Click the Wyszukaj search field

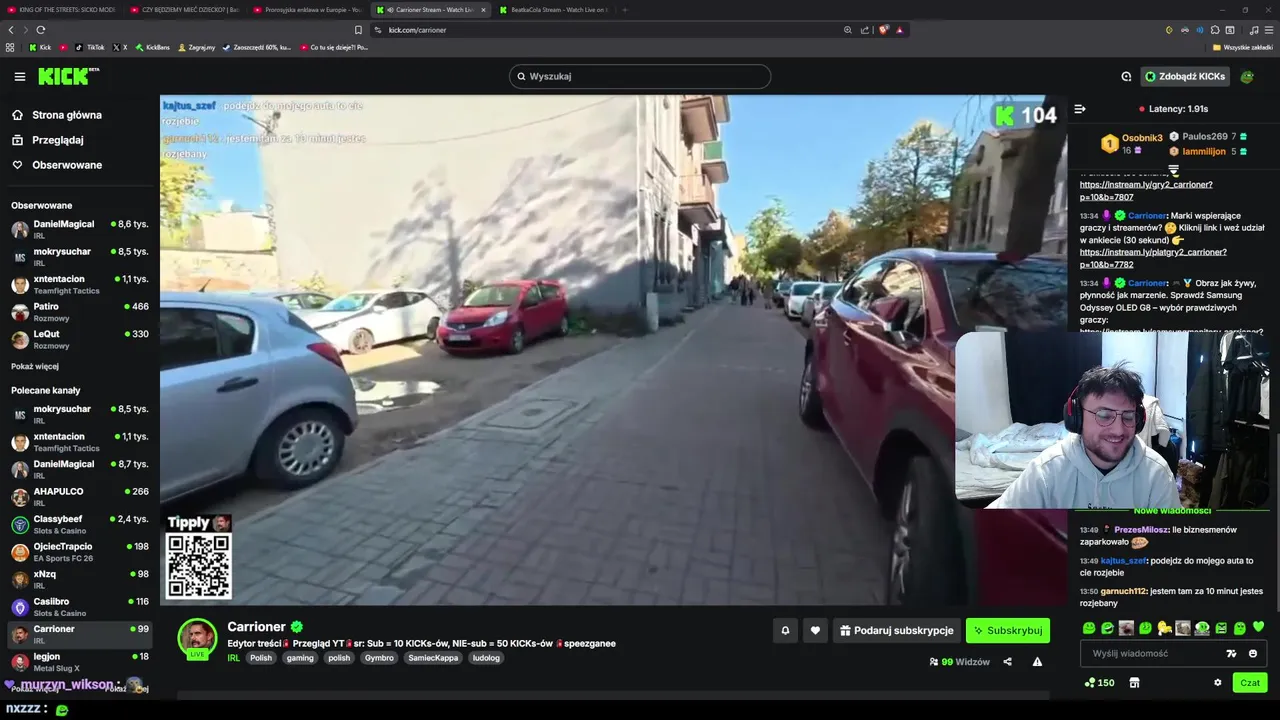[x=640, y=76]
